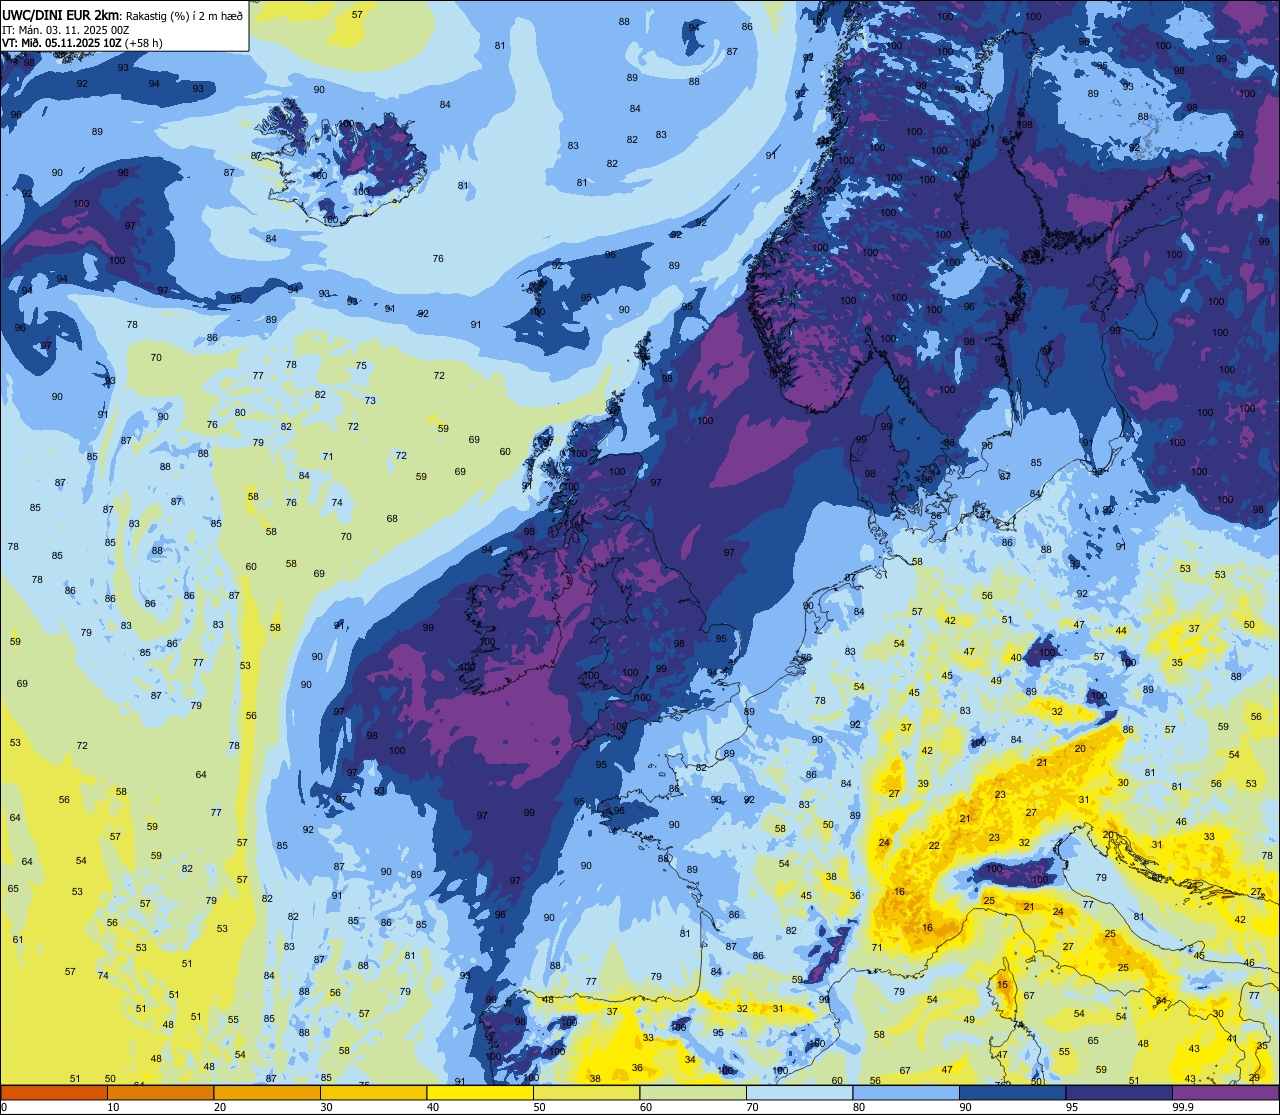Click the humidity value '15' over Corsica
1280x1115 pixels.
coord(1002,985)
